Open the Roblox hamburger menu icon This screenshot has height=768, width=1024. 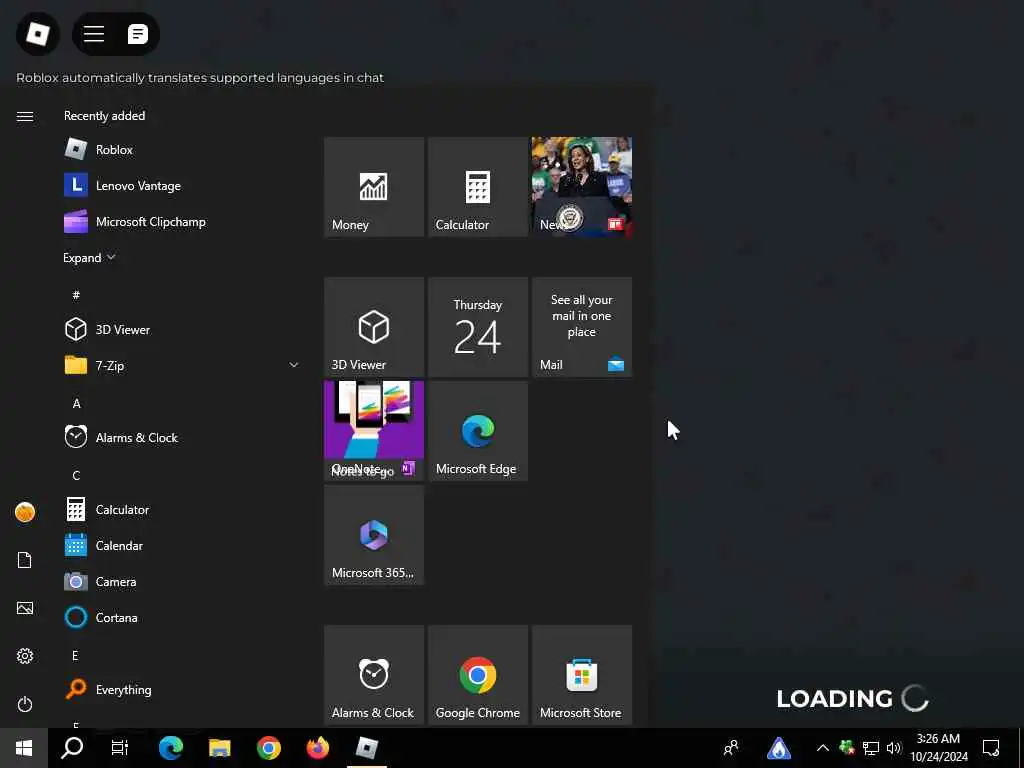pyautogui.click(x=94, y=33)
